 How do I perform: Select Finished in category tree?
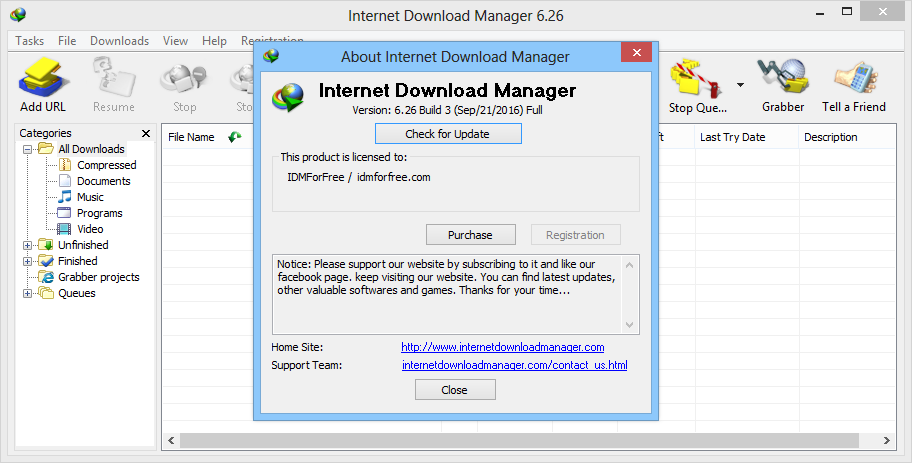click(78, 261)
